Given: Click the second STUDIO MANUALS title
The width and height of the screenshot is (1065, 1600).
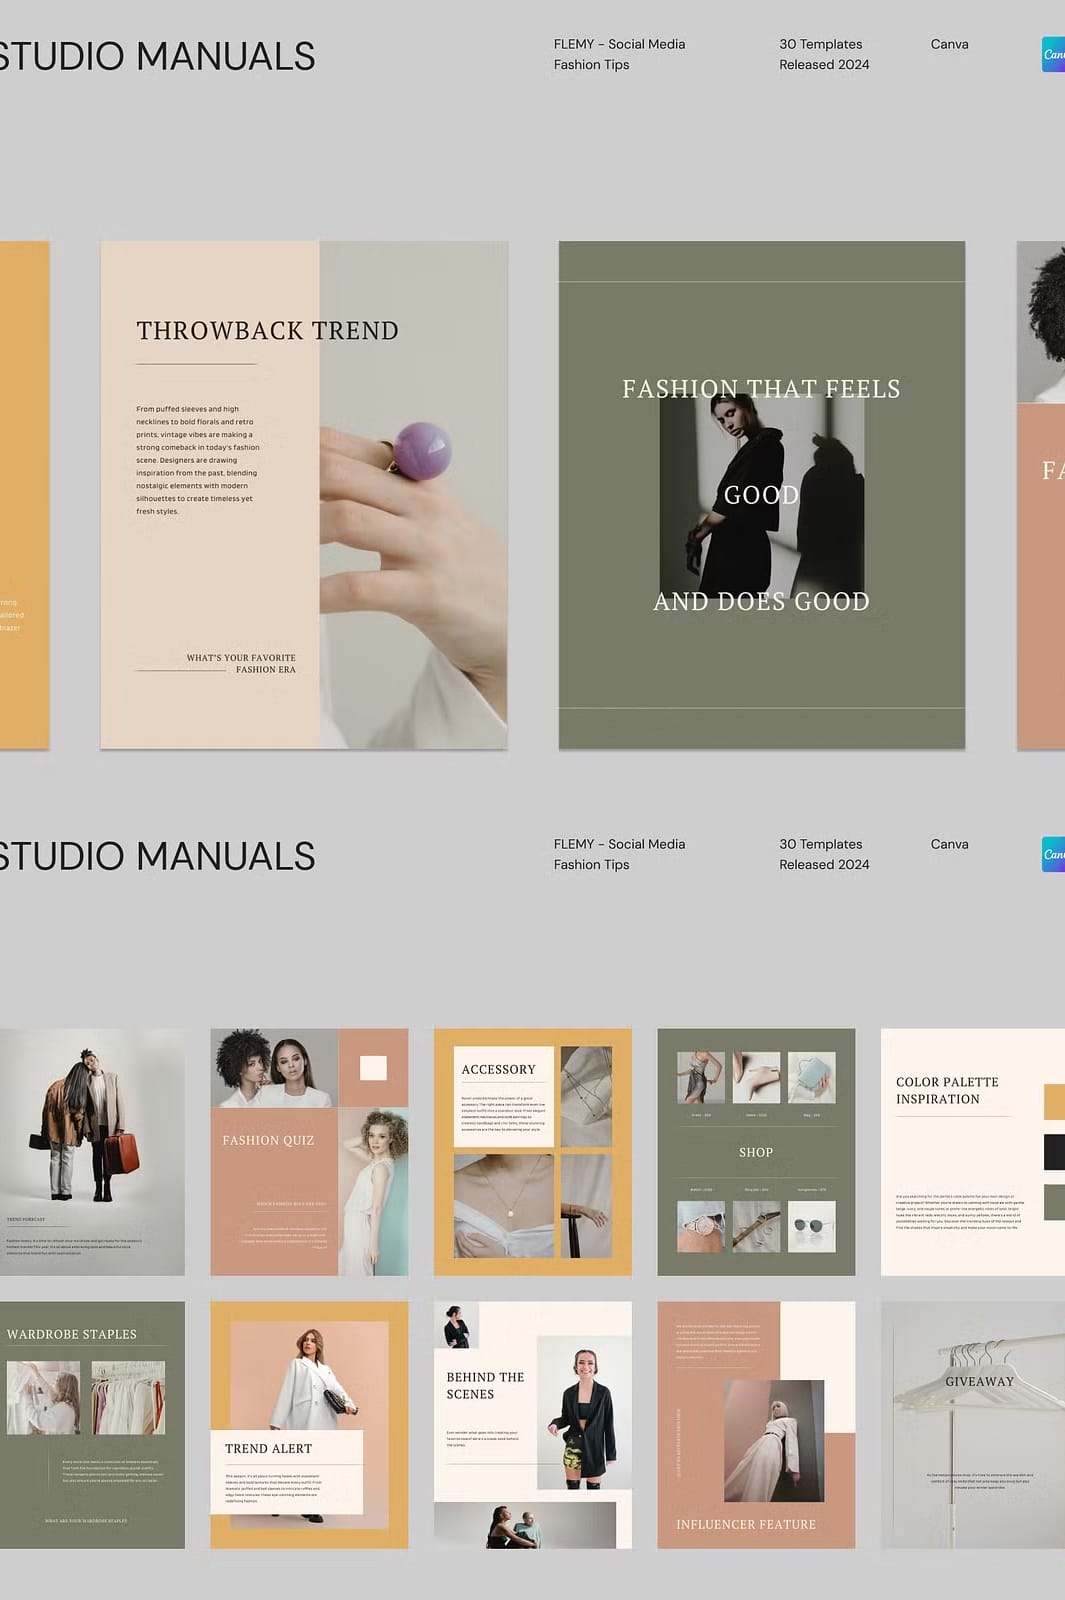Looking at the screenshot, I should 157,856.
